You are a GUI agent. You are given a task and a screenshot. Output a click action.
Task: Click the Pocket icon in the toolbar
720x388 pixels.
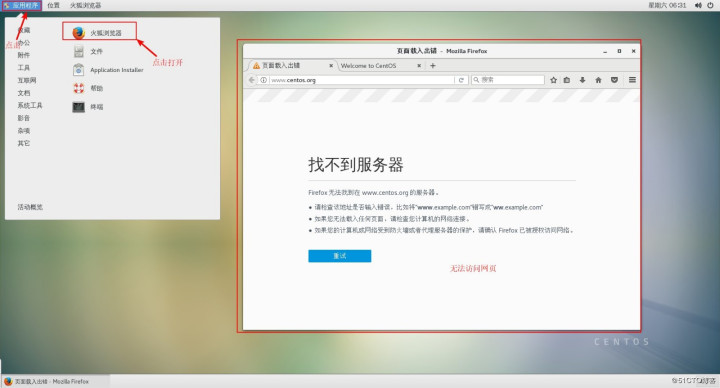tap(614, 80)
